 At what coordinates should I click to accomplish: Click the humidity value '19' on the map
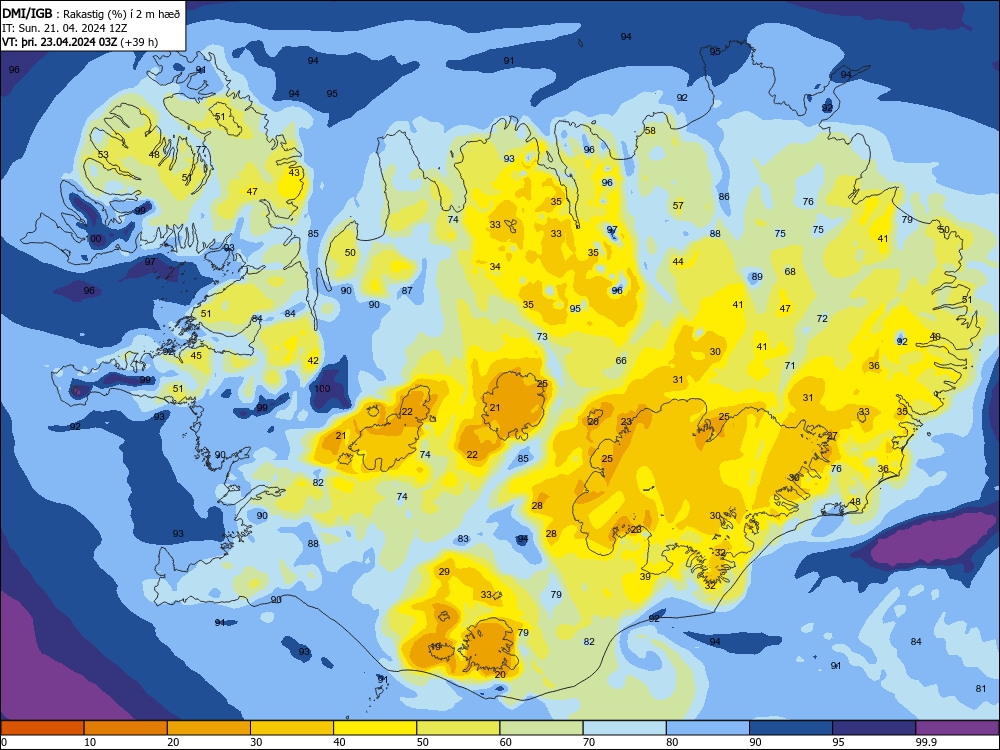[436, 647]
